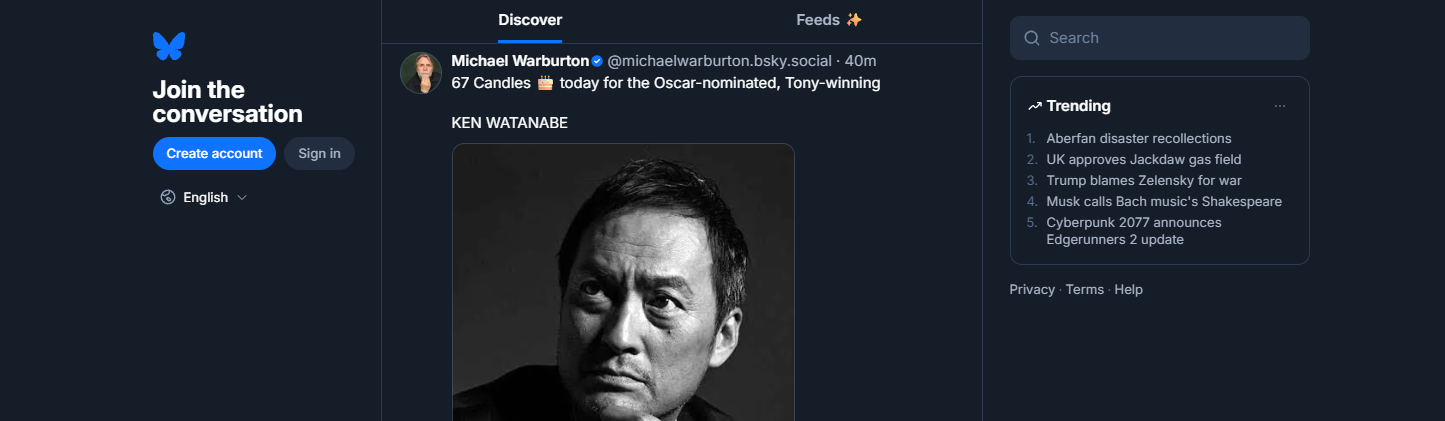The height and width of the screenshot is (421, 1445).
Task: Click the blue verified badge
Action: tap(597, 61)
